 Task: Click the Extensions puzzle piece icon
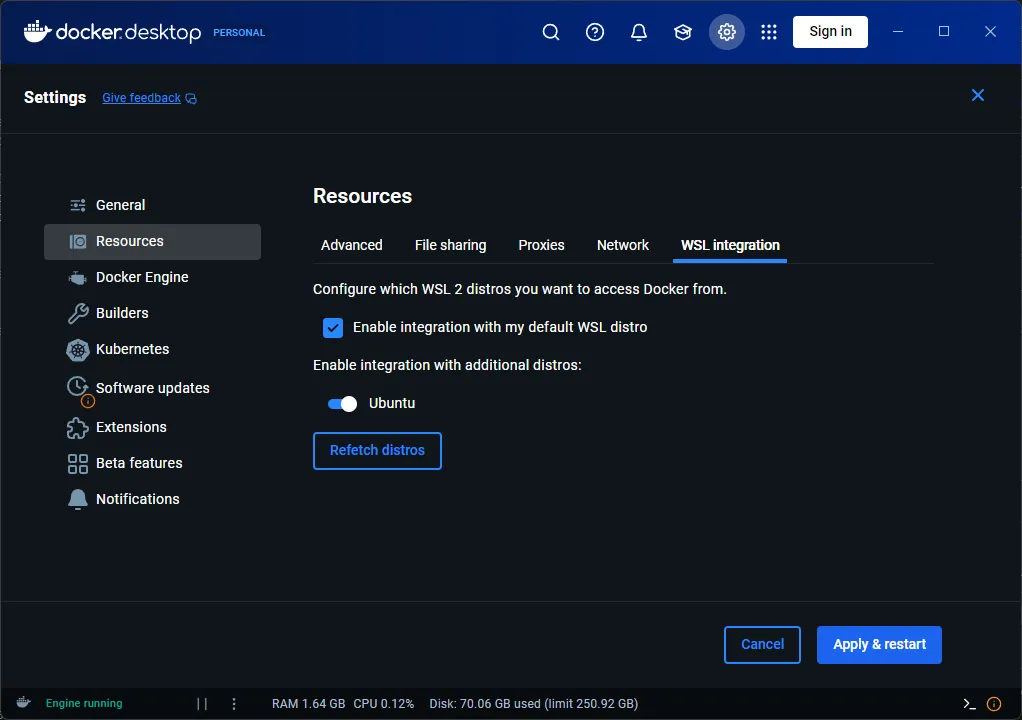point(78,427)
